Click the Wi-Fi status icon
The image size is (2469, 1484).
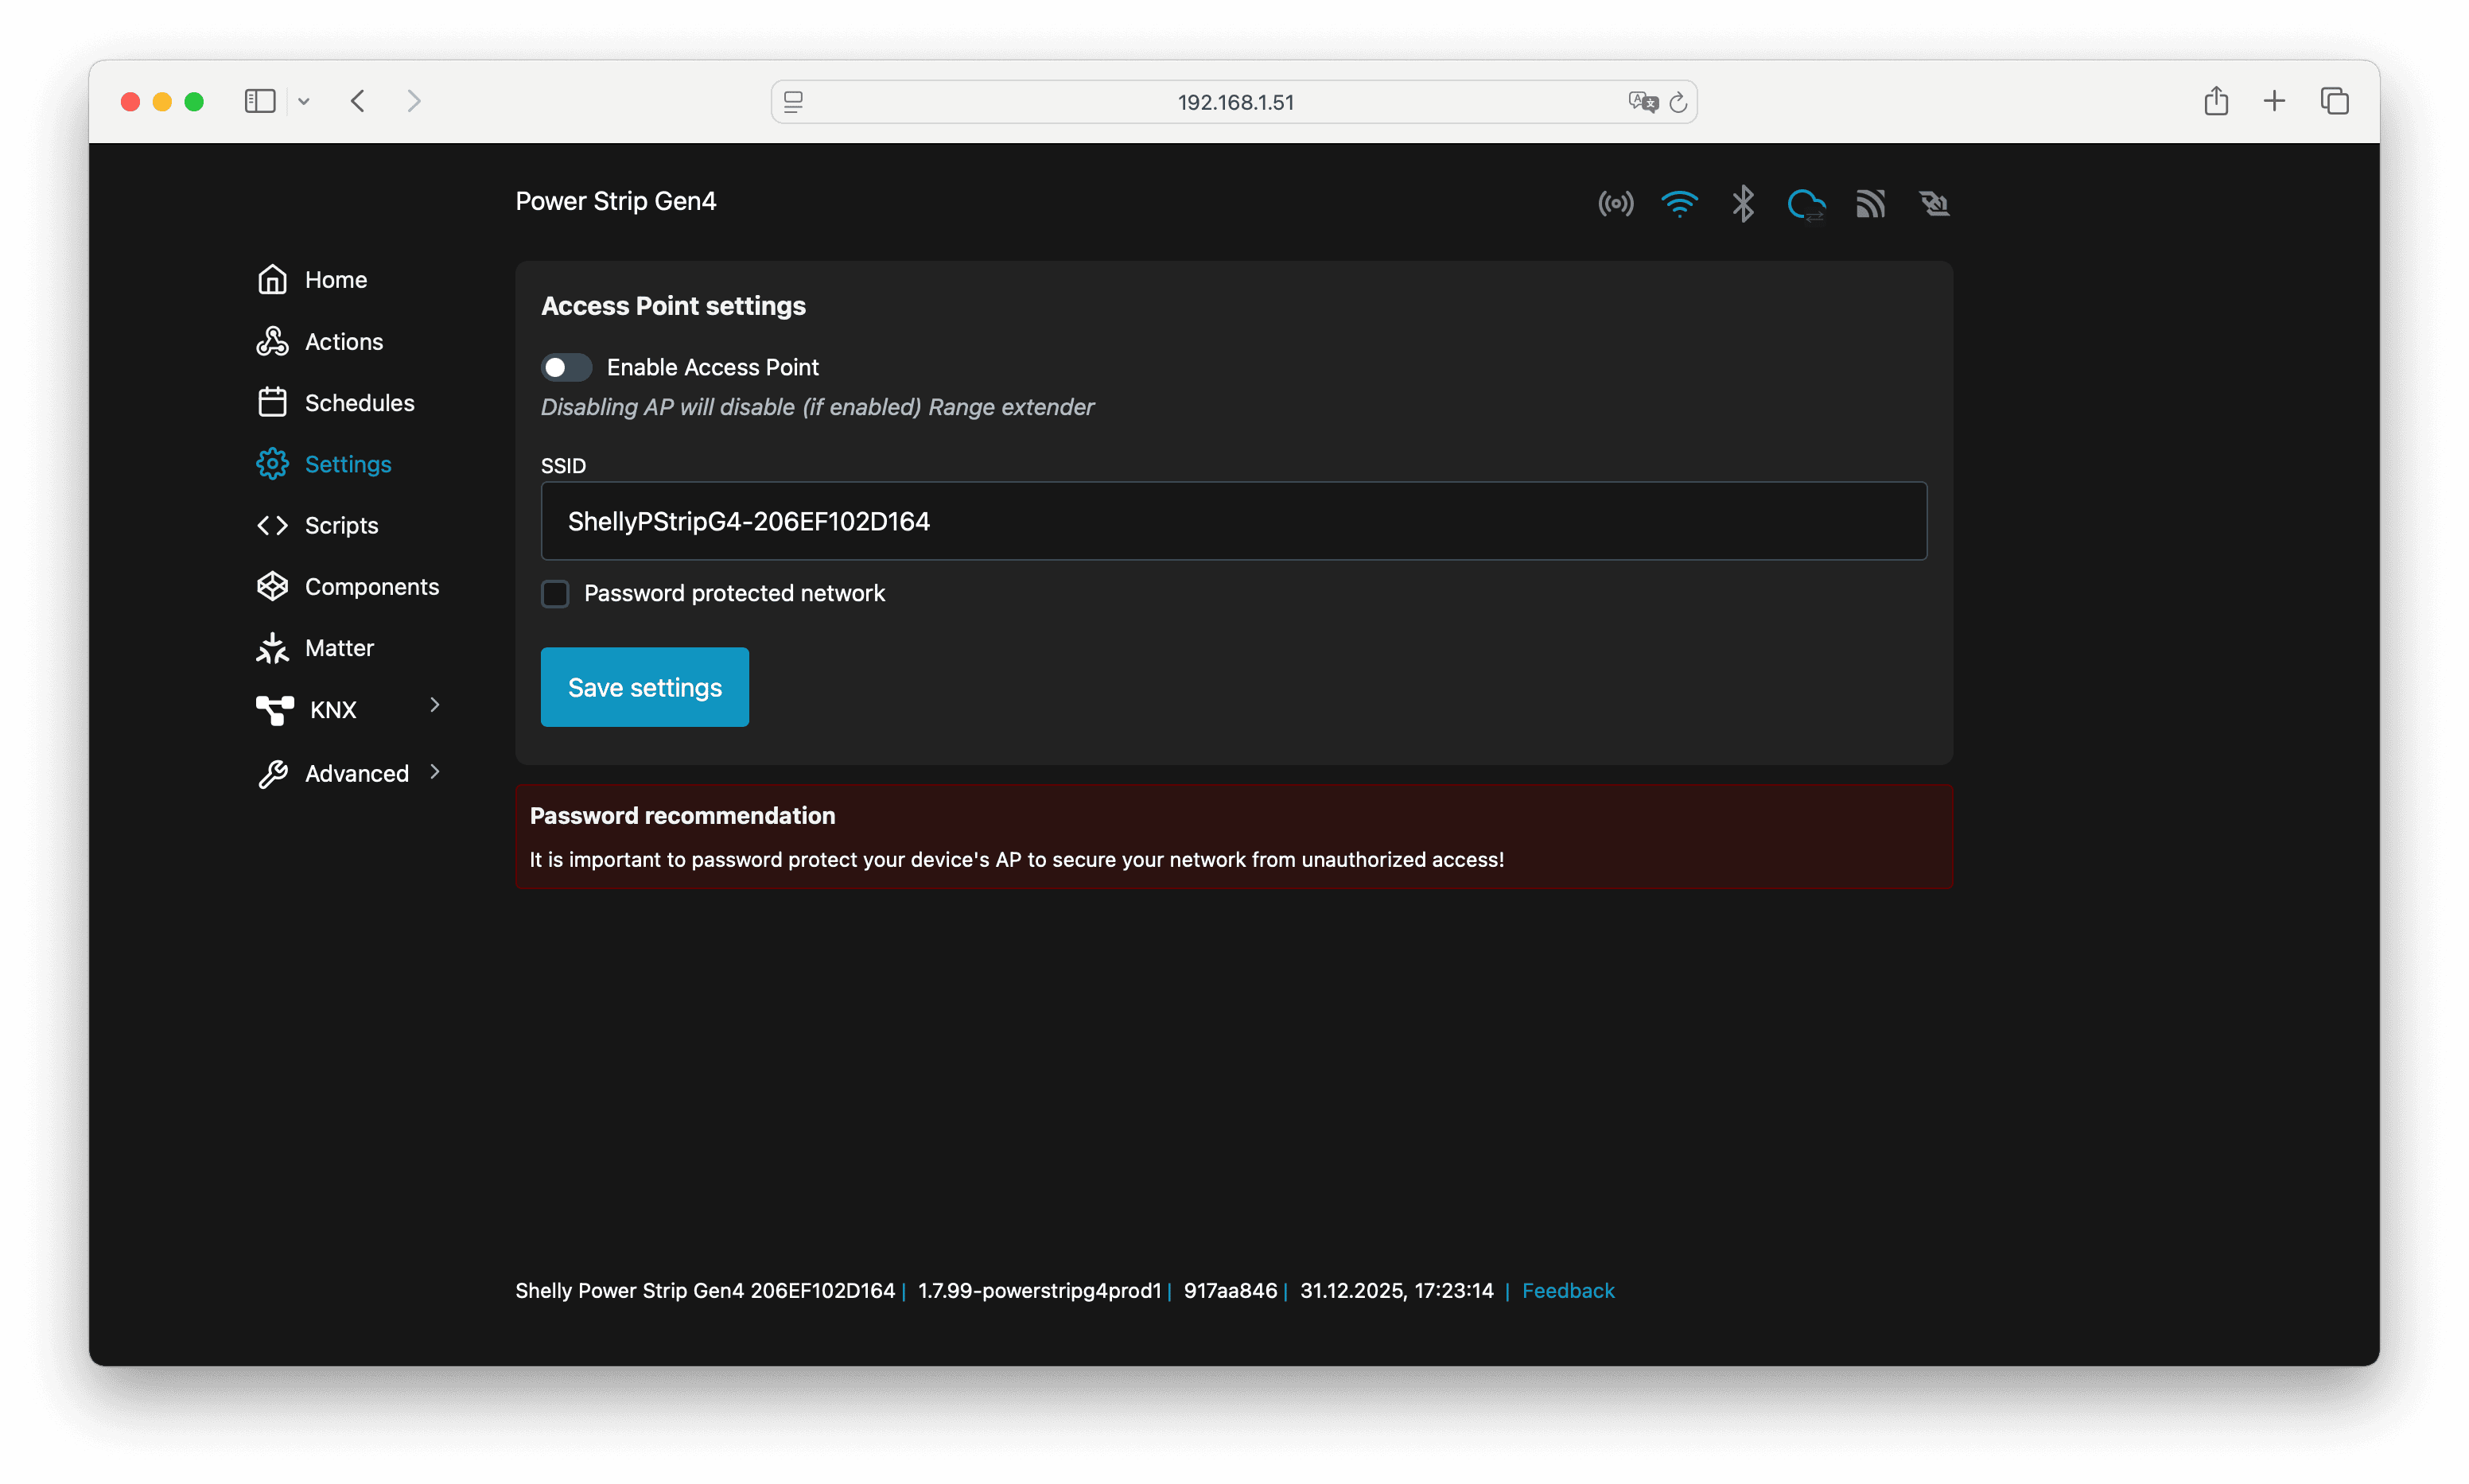[x=1679, y=204]
